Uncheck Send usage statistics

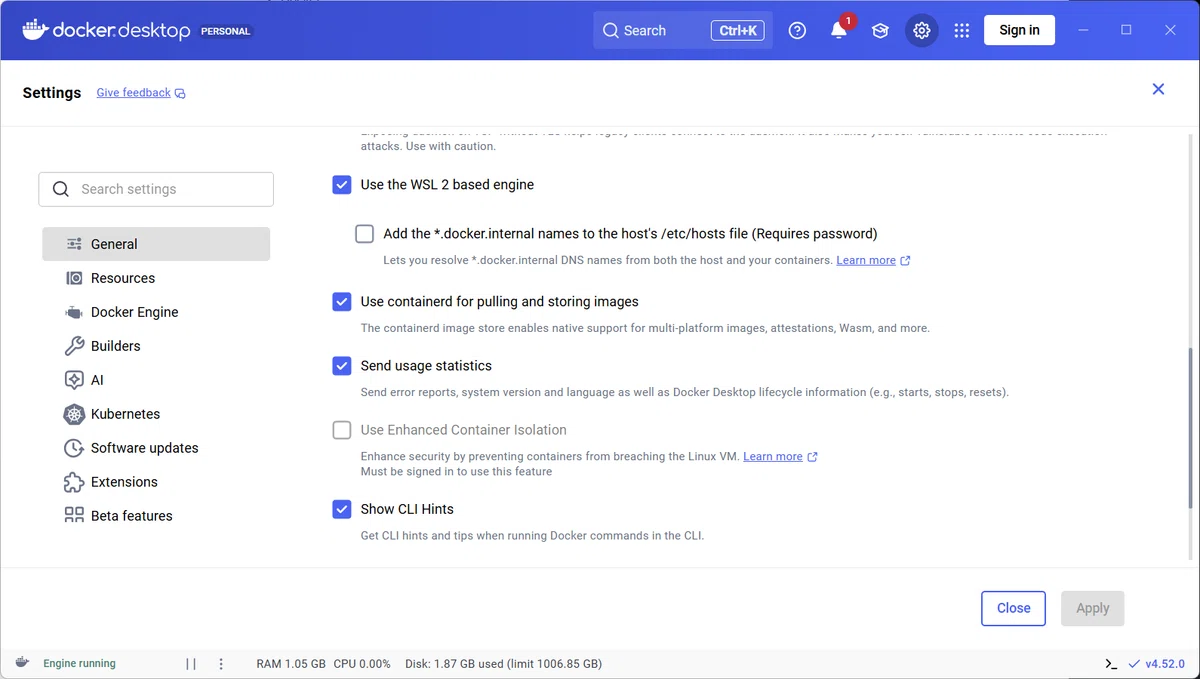[x=342, y=366]
